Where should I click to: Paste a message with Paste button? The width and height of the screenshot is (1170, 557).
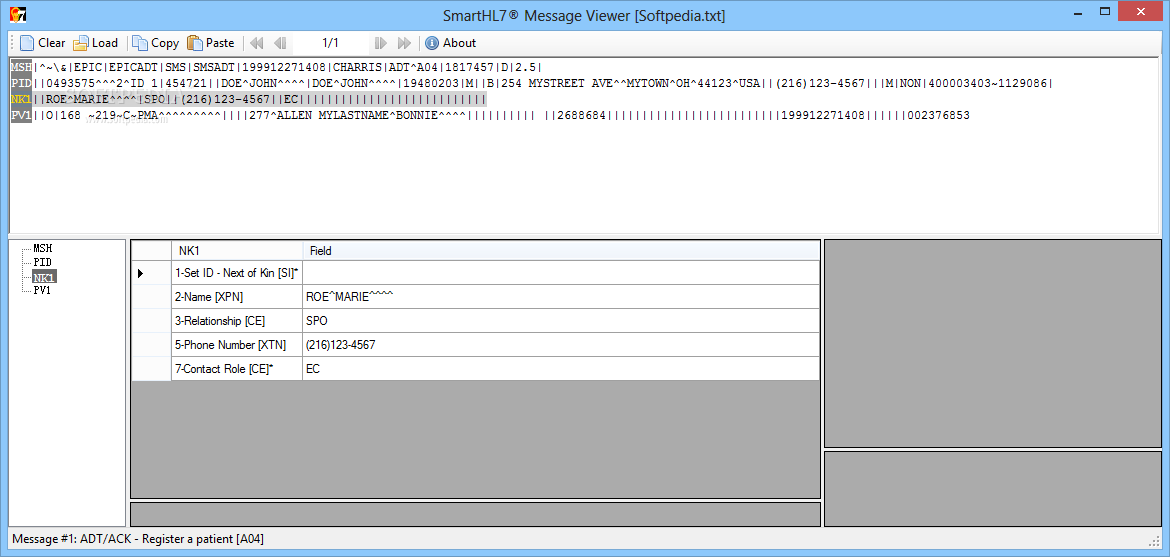[x=211, y=43]
